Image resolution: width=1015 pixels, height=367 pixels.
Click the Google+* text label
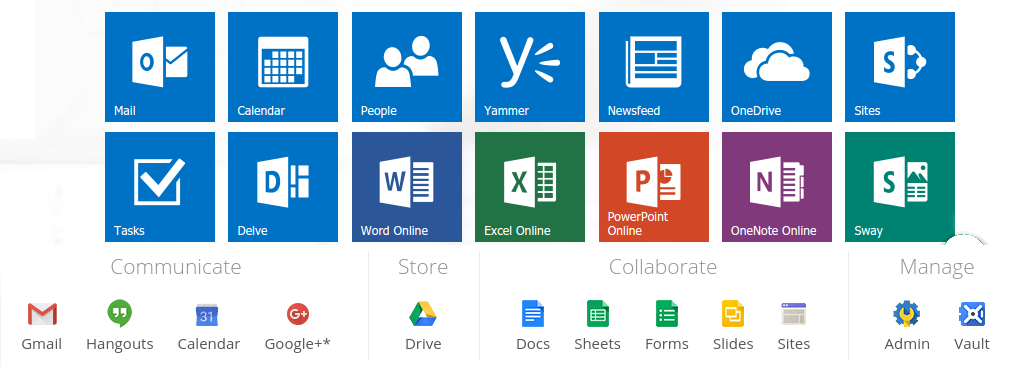pyautogui.click(x=298, y=344)
